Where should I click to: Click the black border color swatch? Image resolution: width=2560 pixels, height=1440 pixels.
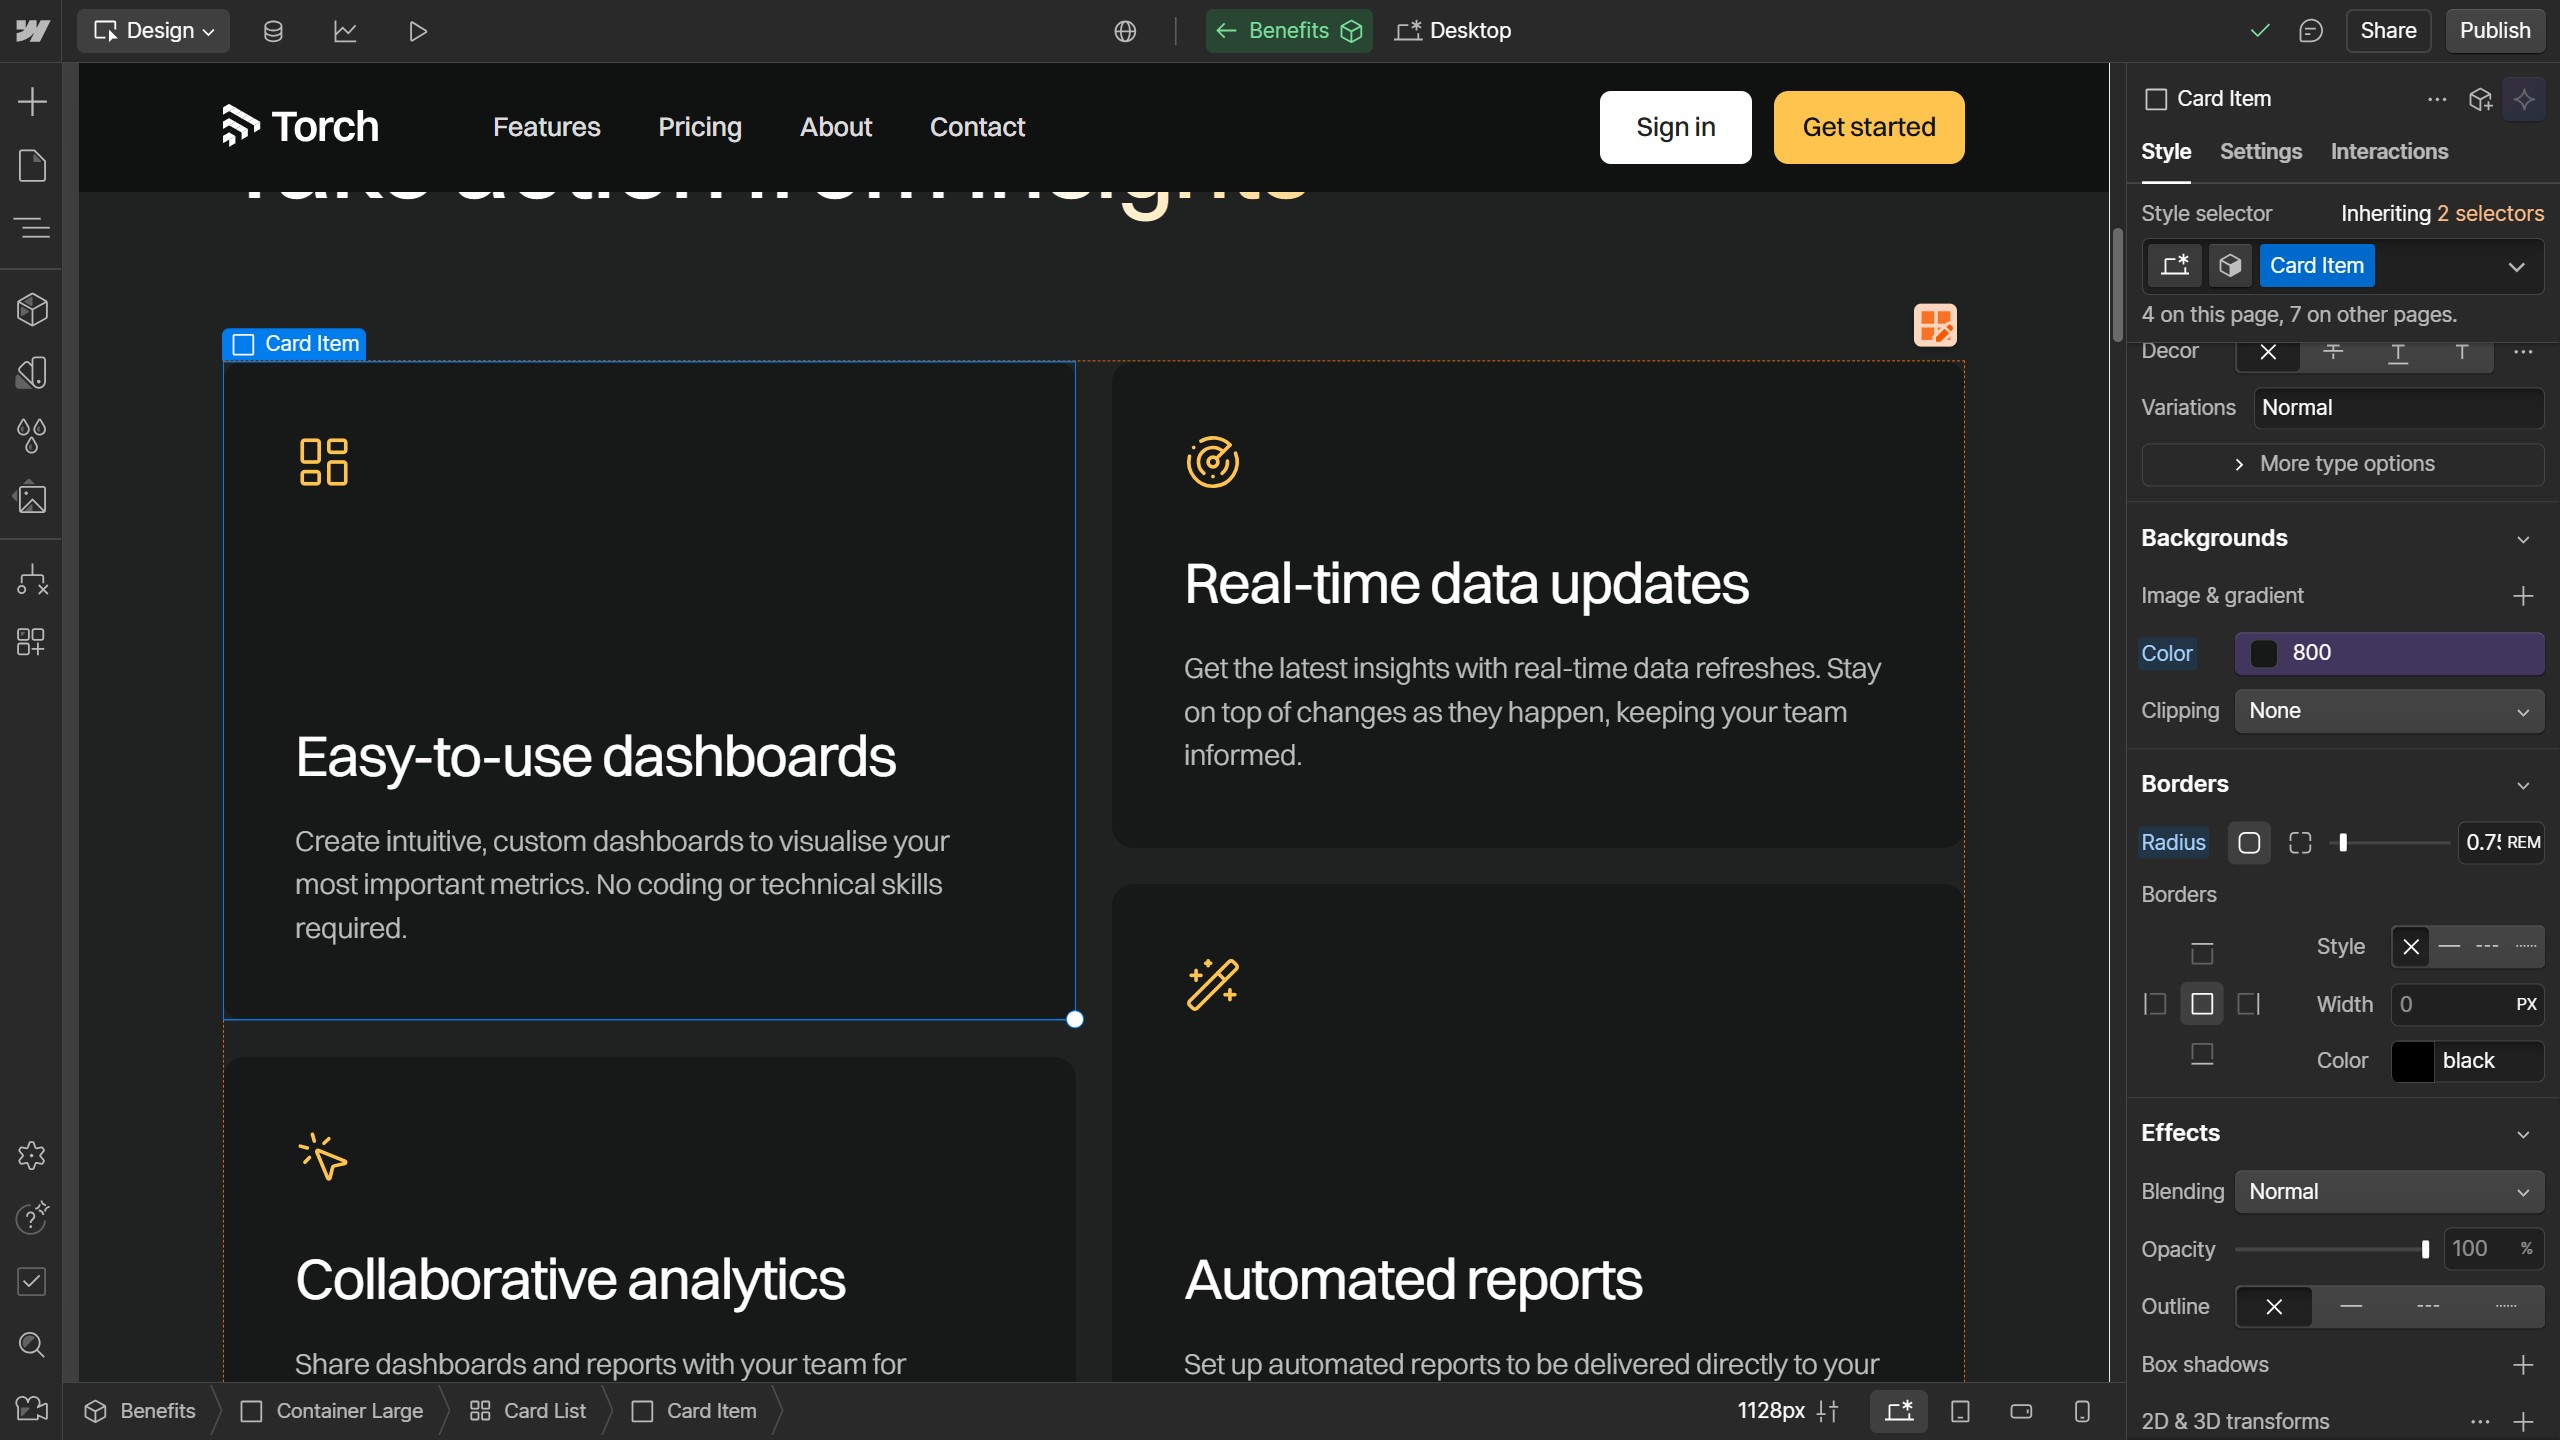(x=2412, y=1061)
